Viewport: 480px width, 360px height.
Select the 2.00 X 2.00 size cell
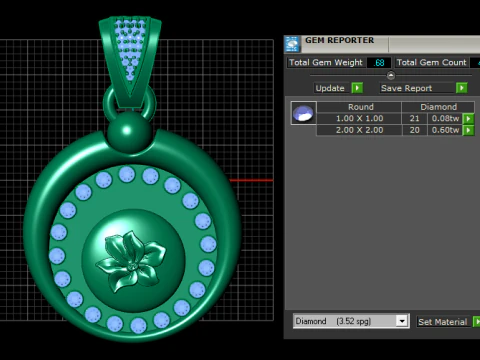(x=359, y=130)
